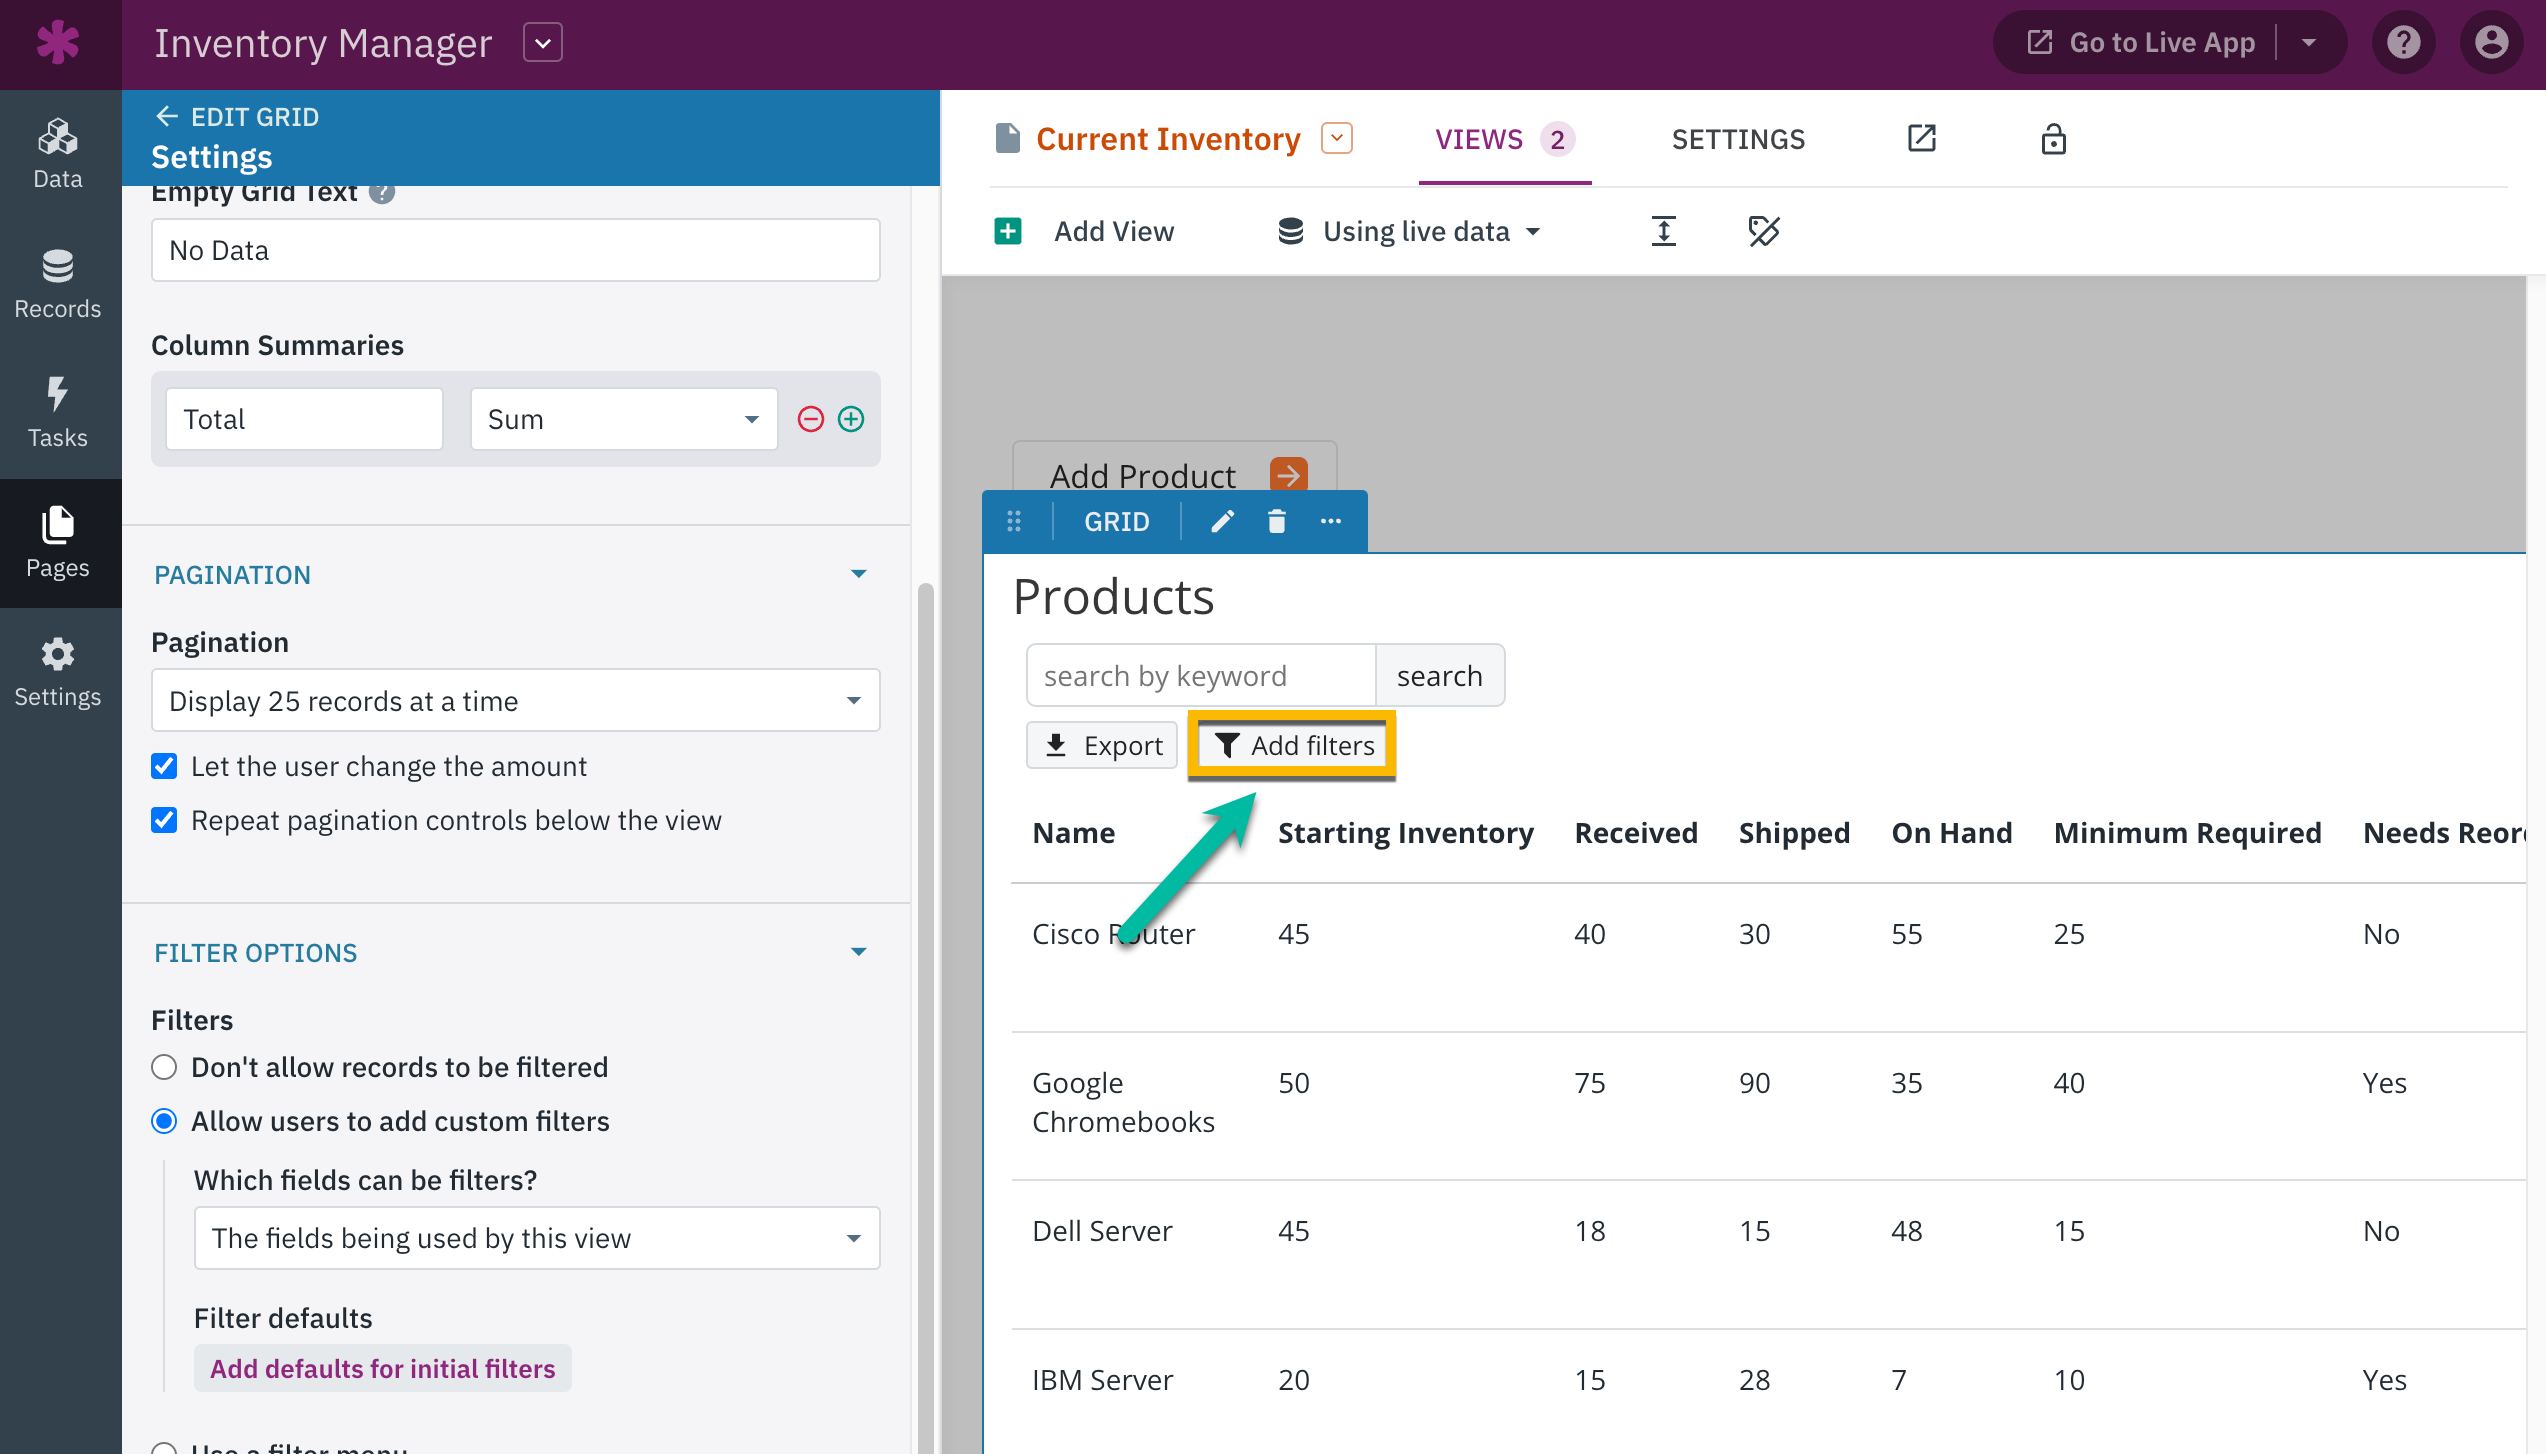Click the GRID label tab
This screenshot has height=1454, width=2546.
click(x=1117, y=521)
